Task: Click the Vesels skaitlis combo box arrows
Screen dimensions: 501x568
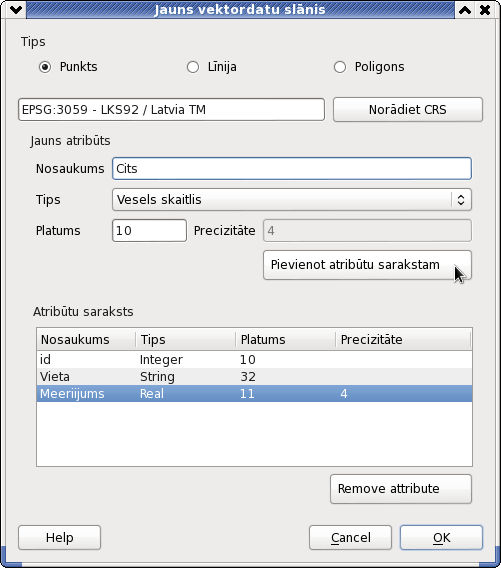Action: (461, 200)
